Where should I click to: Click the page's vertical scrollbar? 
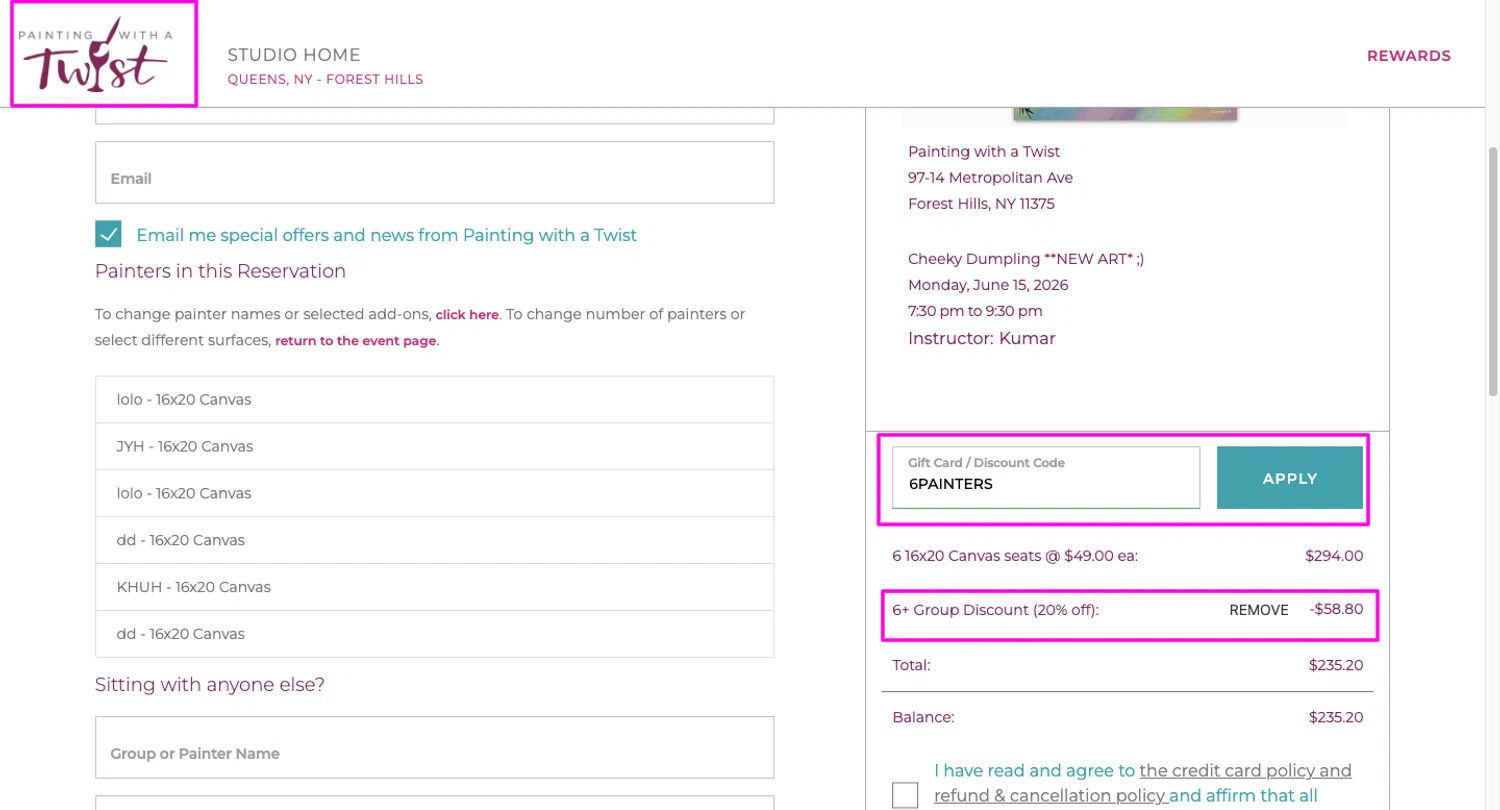point(1493,270)
